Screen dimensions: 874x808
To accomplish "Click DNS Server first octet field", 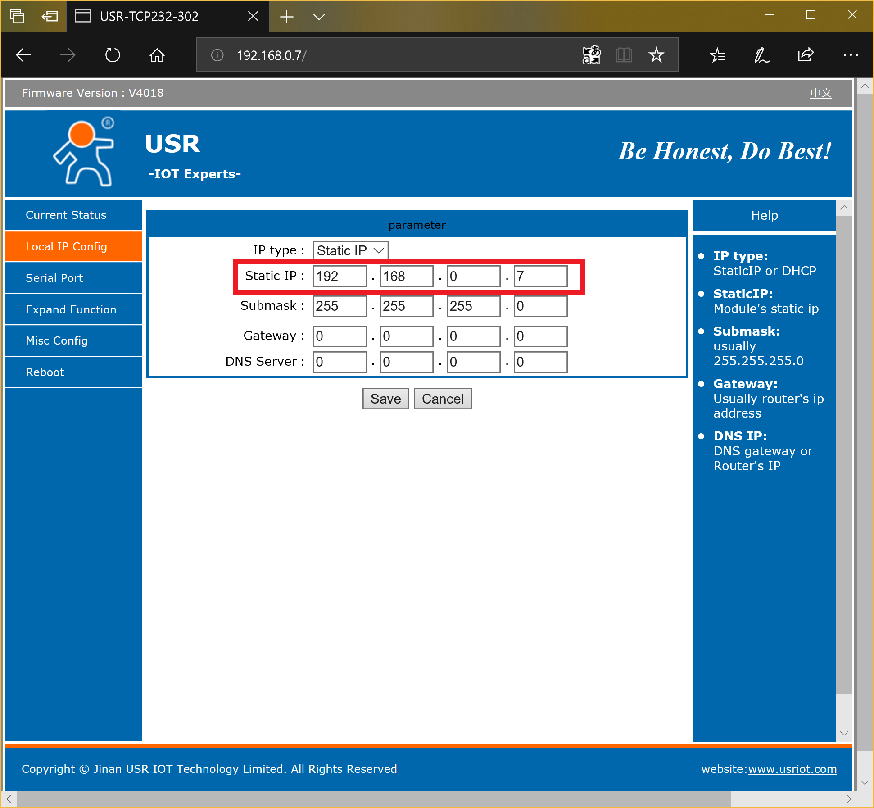I will click(x=339, y=362).
